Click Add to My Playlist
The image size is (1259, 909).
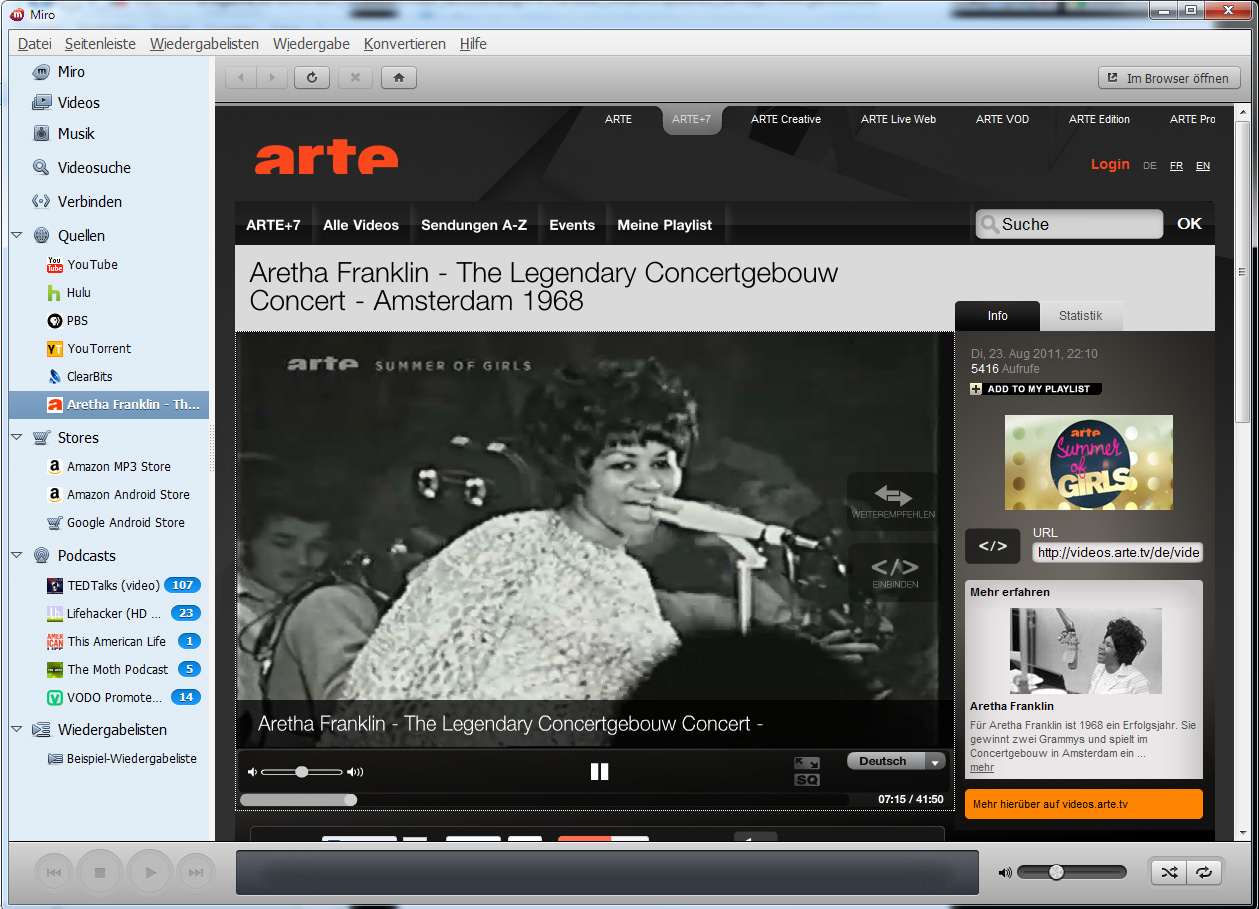click(x=1036, y=389)
